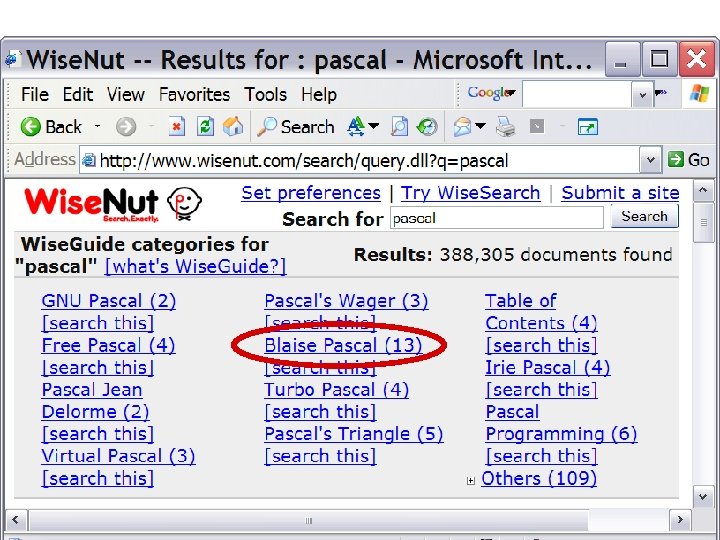The image size is (720, 540).
Task: Open the Blaise Pascal (13) category
Action: point(343,345)
